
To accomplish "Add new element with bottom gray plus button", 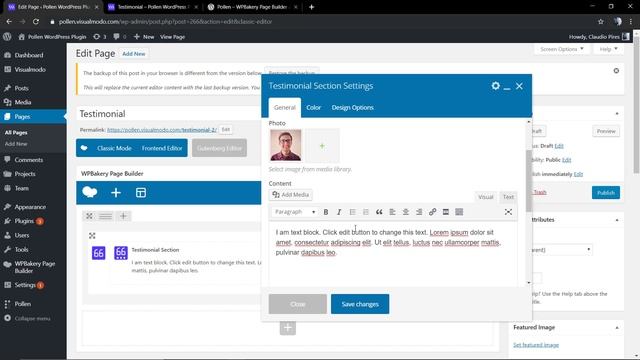I will click(x=288, y=327).
